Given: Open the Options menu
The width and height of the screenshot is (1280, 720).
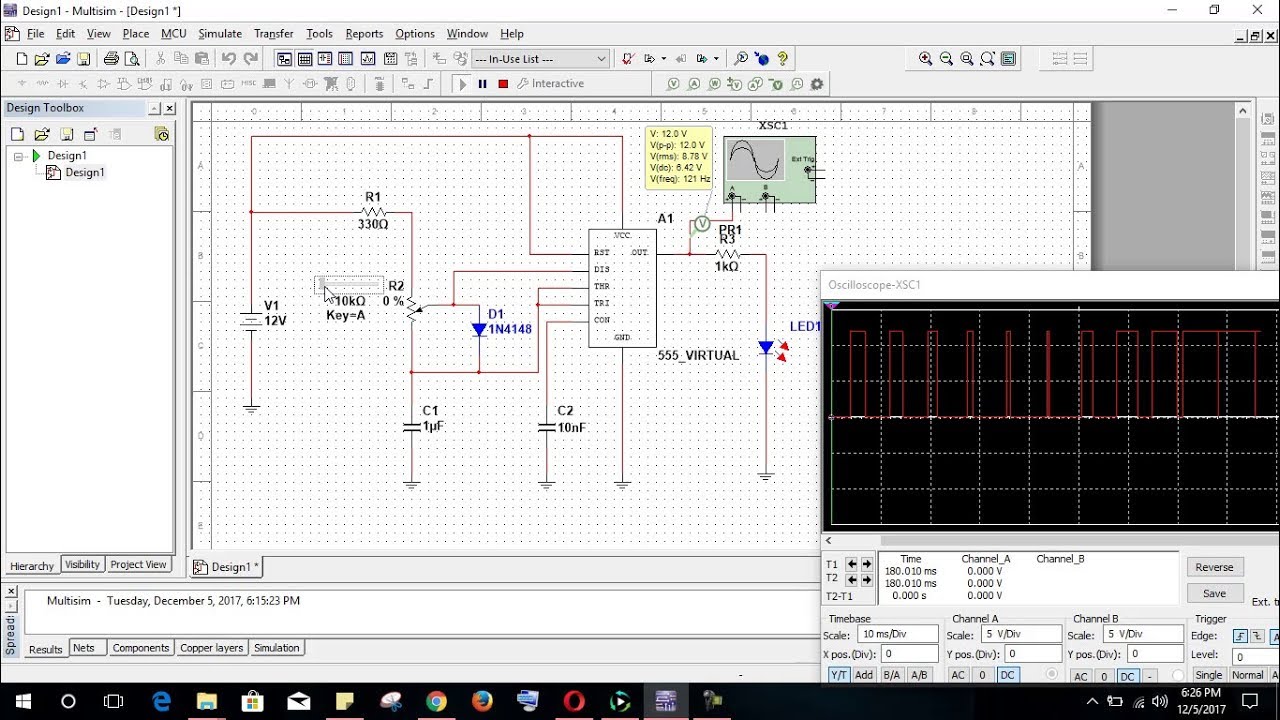Looking at the screenshot, I should (x=414, y=34).
